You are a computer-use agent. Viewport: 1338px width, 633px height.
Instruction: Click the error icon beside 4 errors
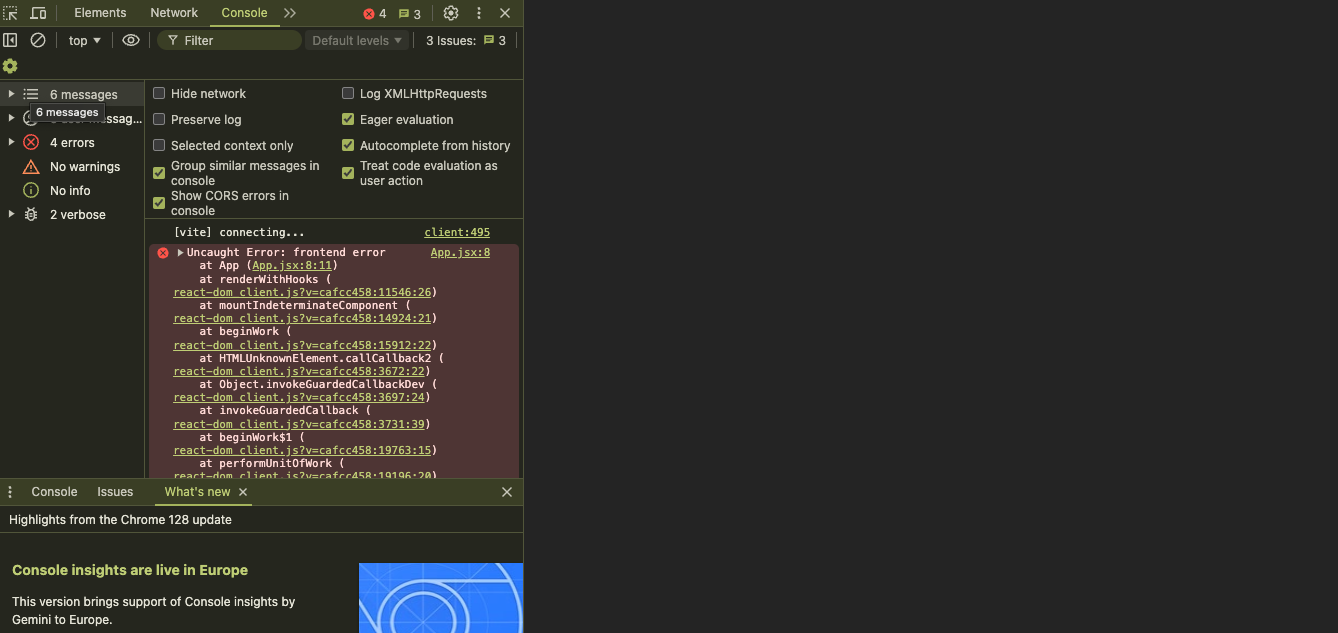(x=31, y=142)
